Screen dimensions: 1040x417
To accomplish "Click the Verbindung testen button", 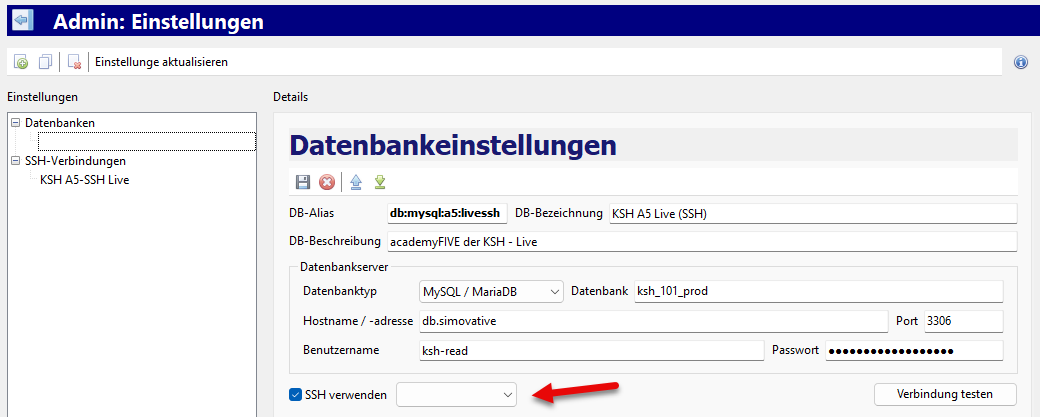I will [x=945, y=395].
